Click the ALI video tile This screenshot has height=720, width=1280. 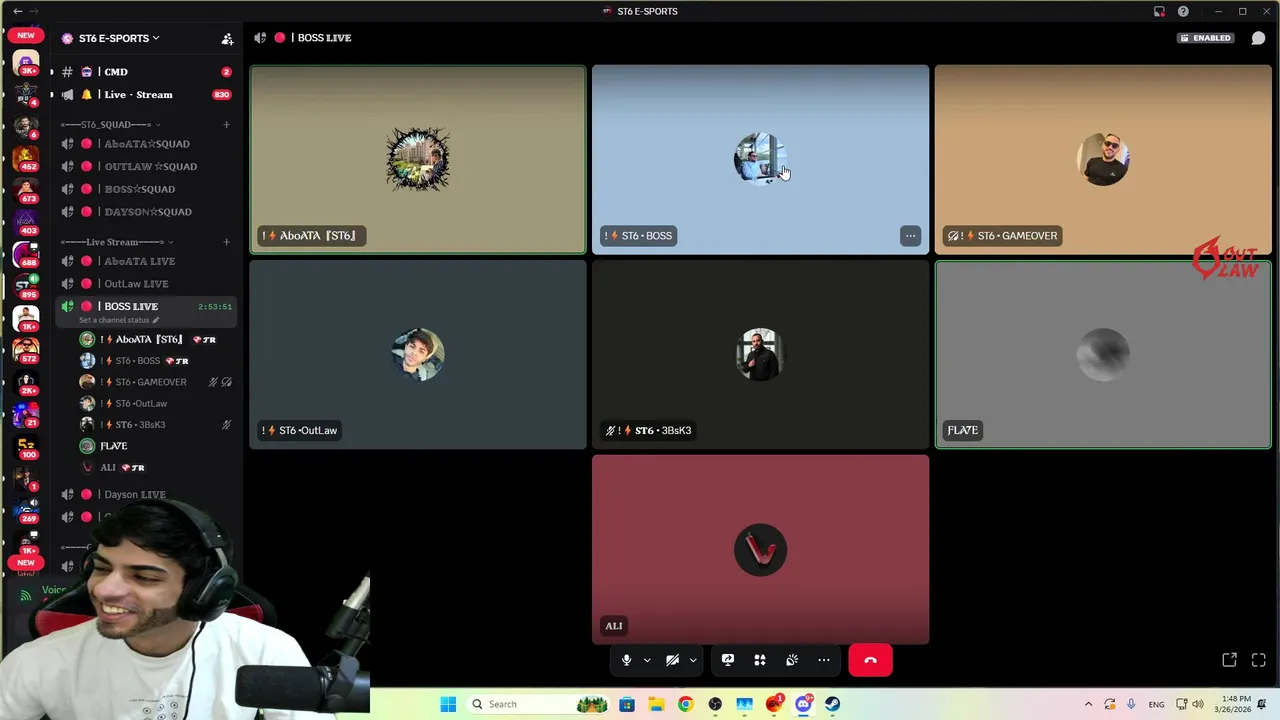[760, 550]
